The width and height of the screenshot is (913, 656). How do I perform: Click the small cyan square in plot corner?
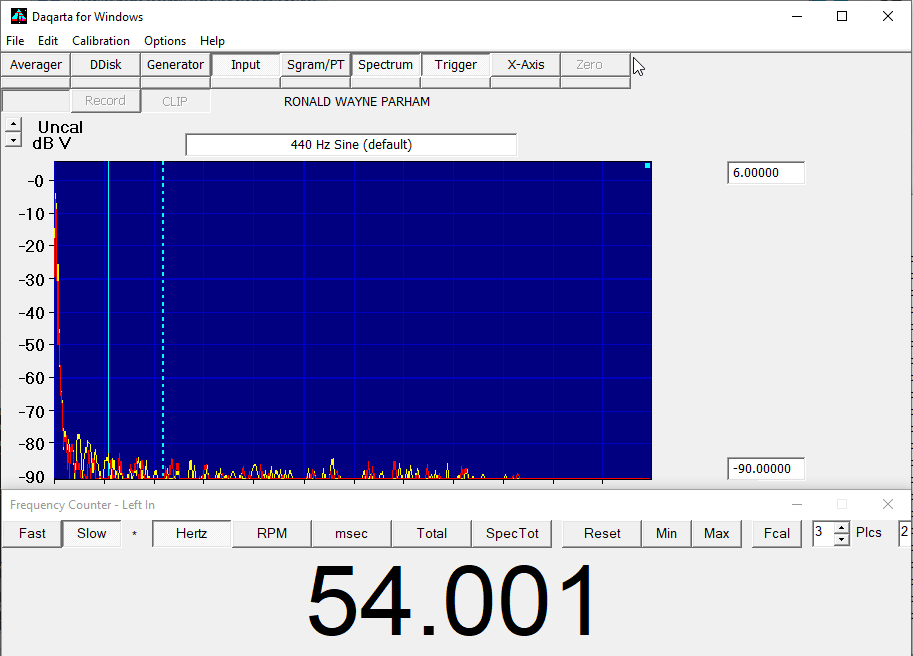[x=647, y=166]
